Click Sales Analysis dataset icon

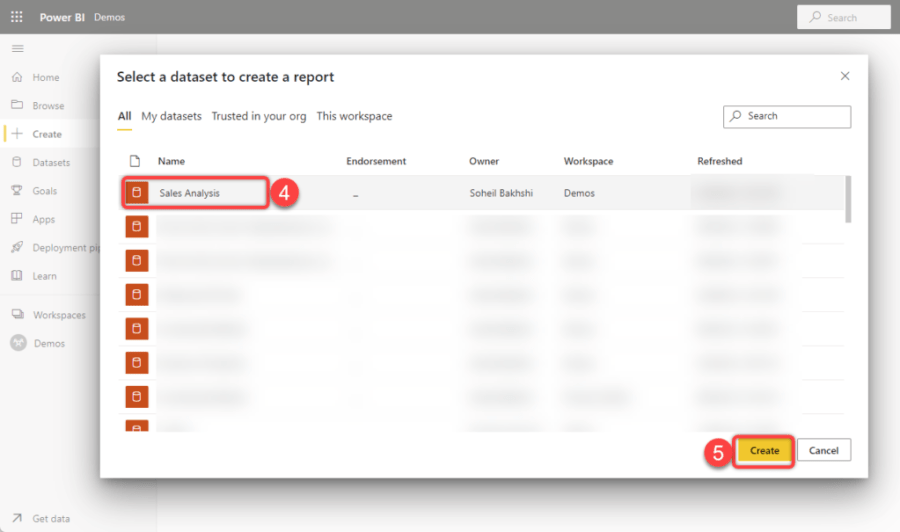coord(137,193)
